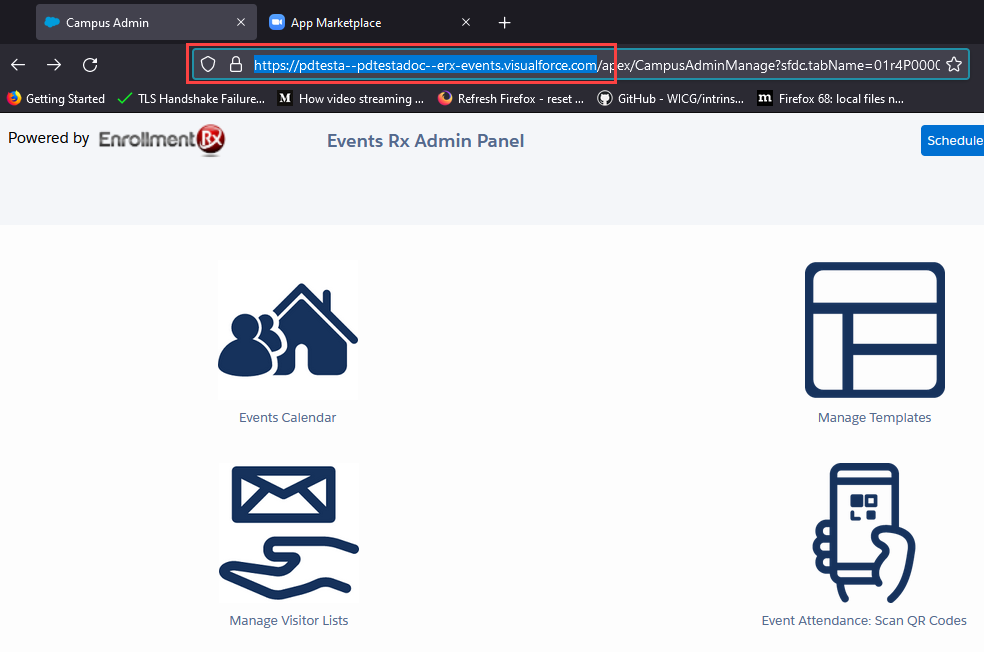
Task: Click the browser forward arrow
Action: tap(54, 64)
